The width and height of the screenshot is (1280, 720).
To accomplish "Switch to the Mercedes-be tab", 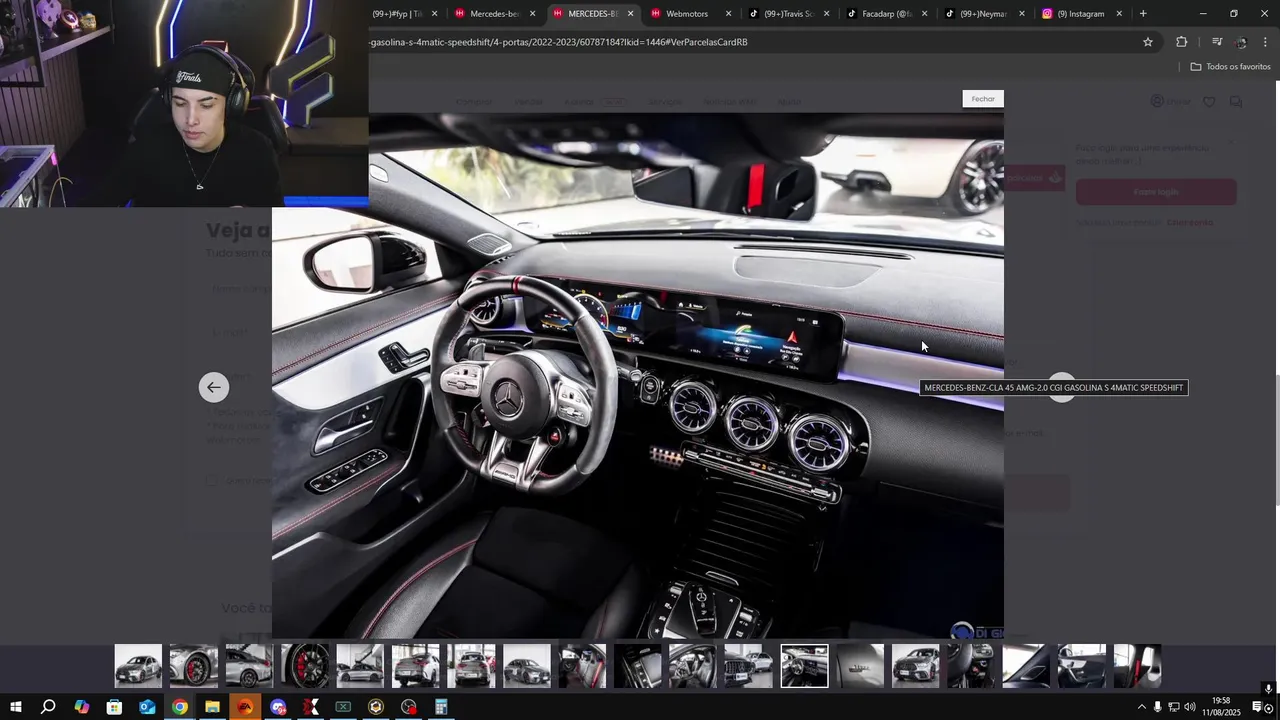I will tap(495, 14).
